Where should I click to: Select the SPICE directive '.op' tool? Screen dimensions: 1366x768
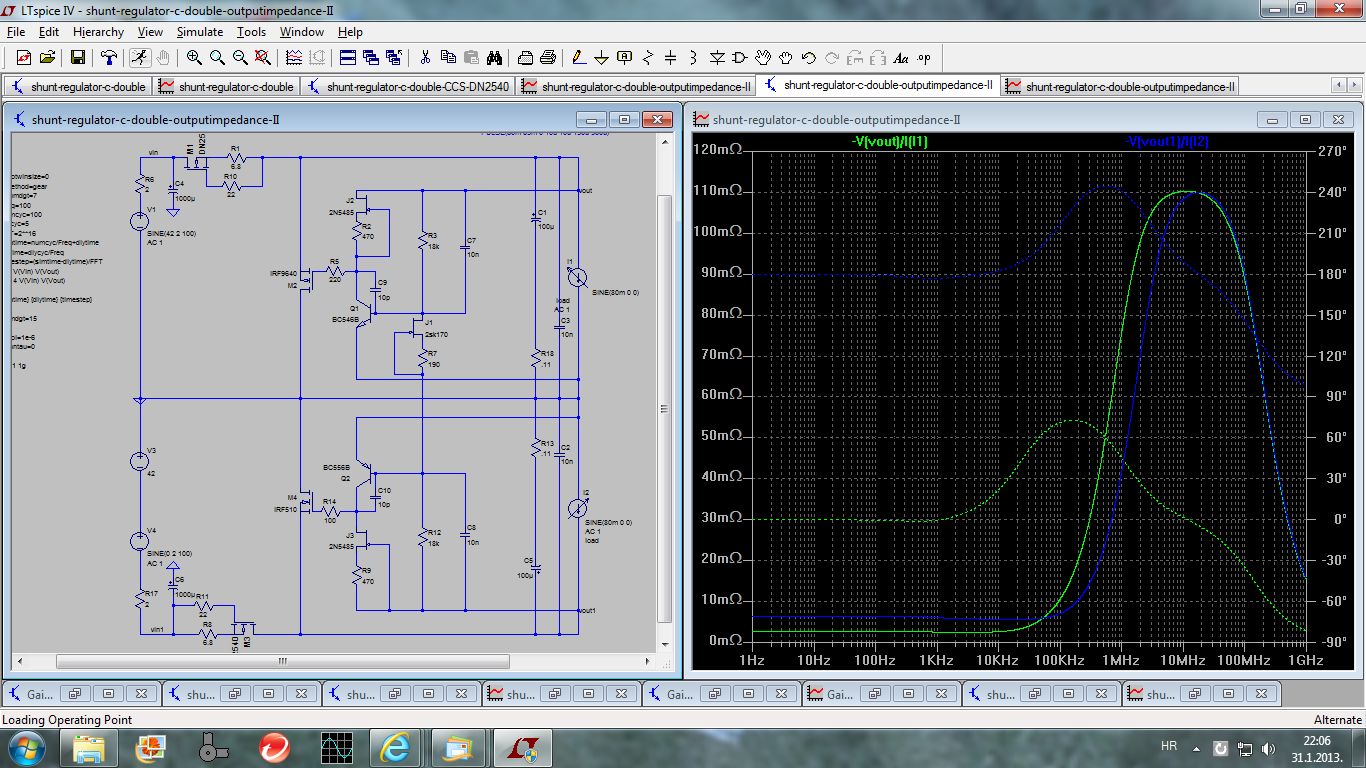[x=924, y=58]
